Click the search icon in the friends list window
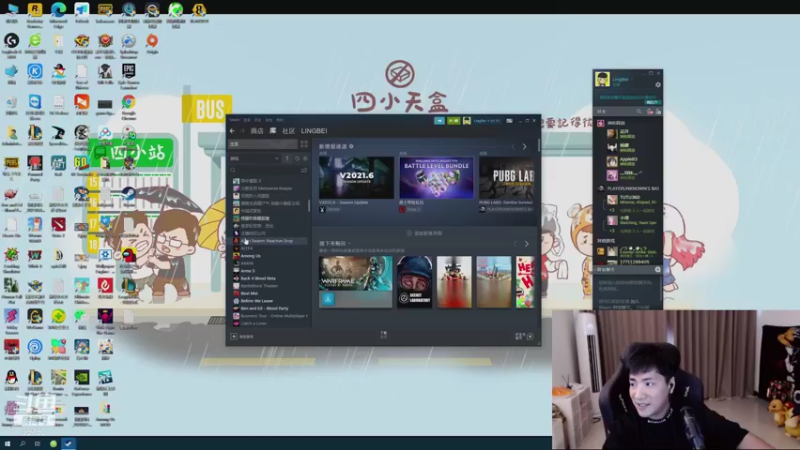This screenshot has height=450, width=800. (x=639, y=111)
